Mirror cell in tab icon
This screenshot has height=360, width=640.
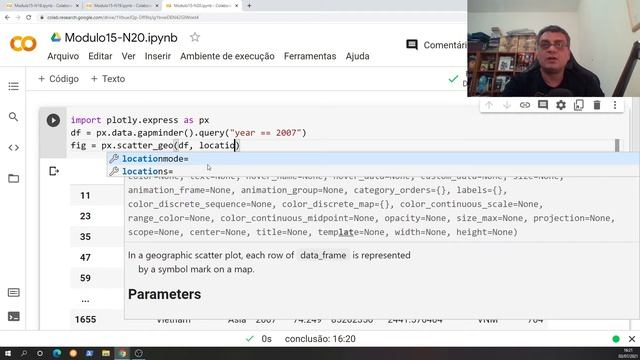point(578,105)
